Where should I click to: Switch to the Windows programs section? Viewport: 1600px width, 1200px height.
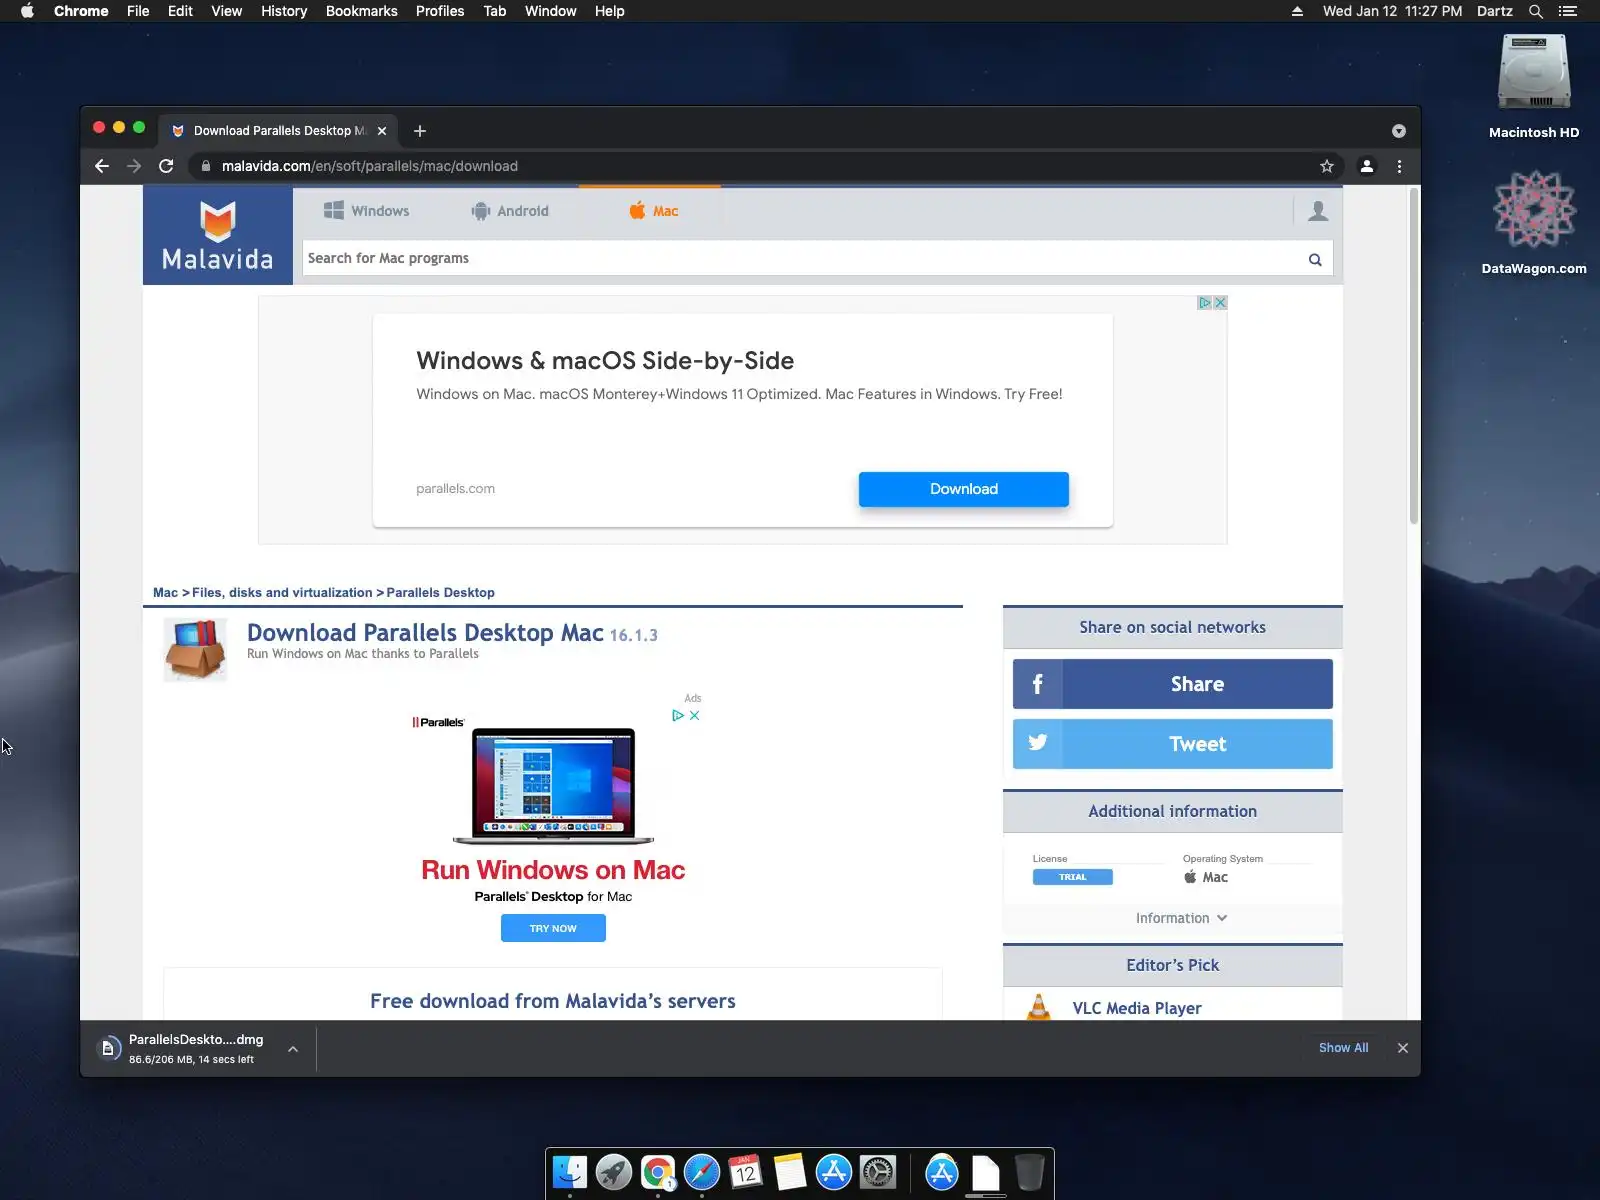[x=366, y=211]
